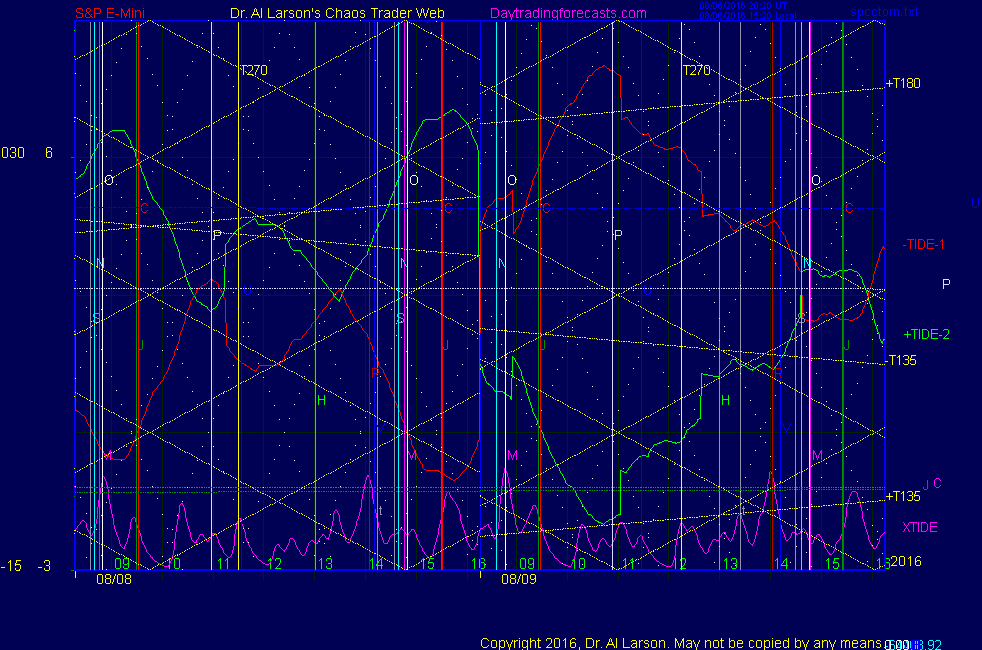982x650 pixels.
Task: Click the +T135 line label
Action: (904, 496)
